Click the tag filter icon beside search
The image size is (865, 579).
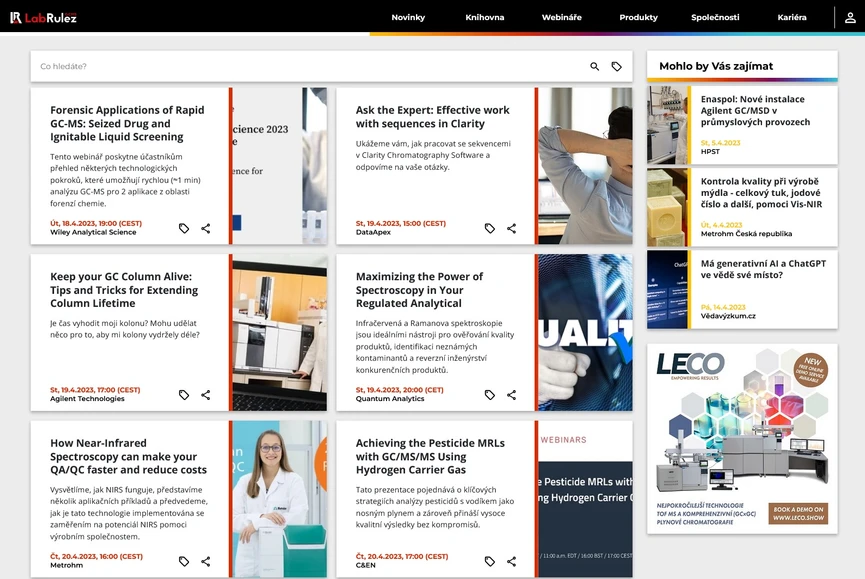[x=617, y=64]
